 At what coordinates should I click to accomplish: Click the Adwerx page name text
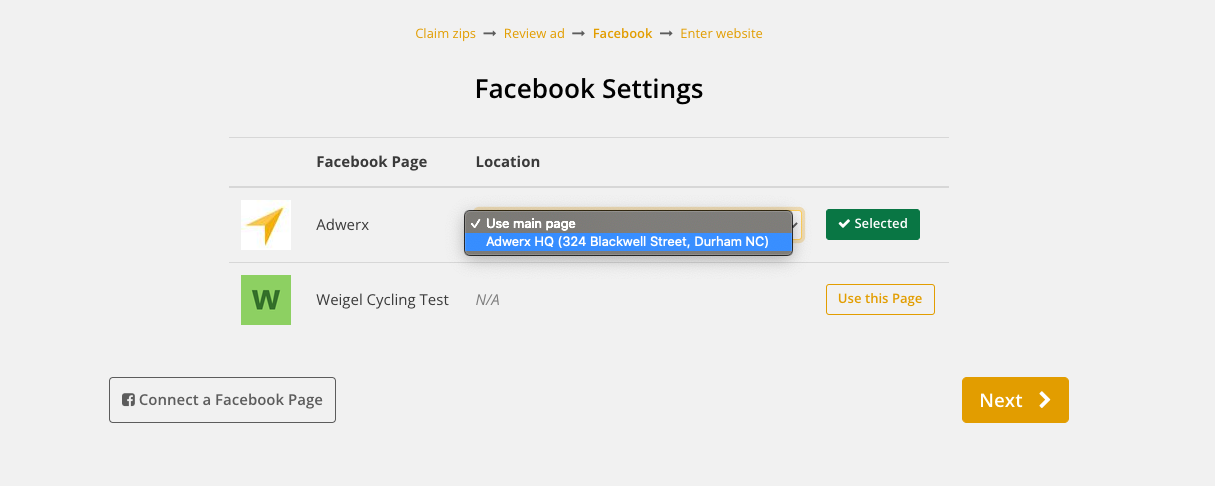[343, 225]
